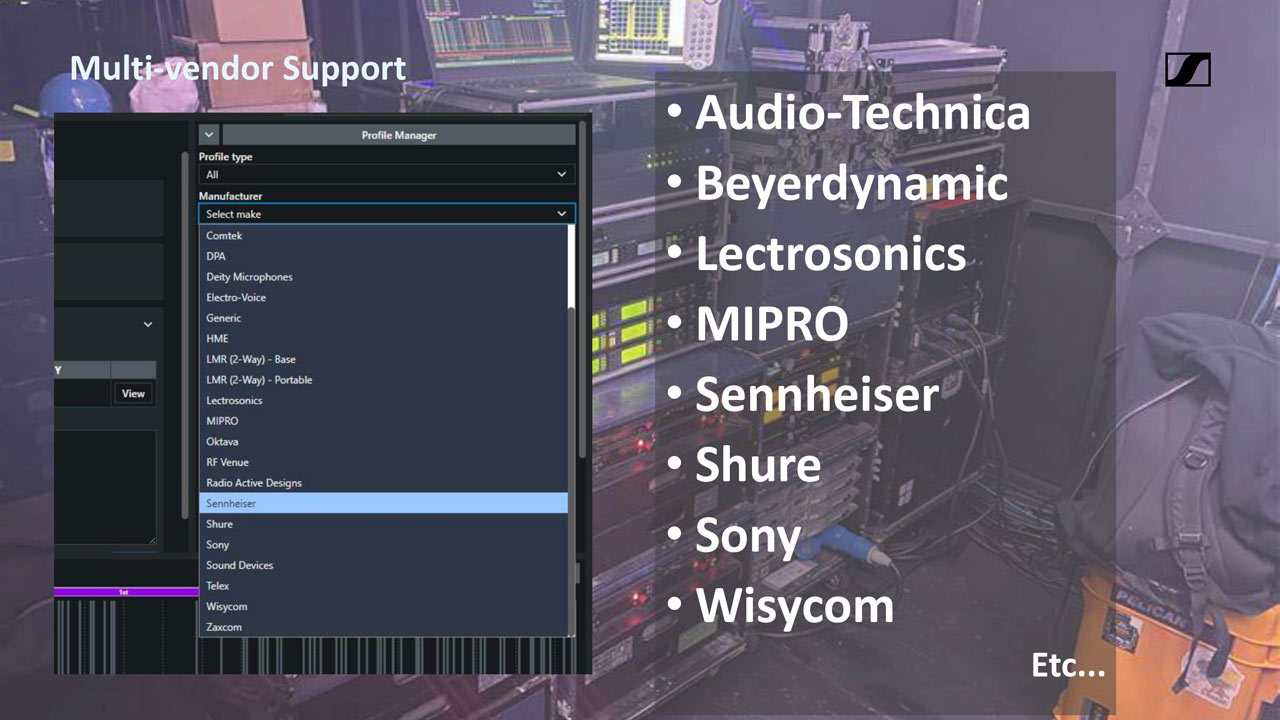Choose Sony in the dropdown list
Viewport: 1280px width, 720px height.
click(383, 545)
